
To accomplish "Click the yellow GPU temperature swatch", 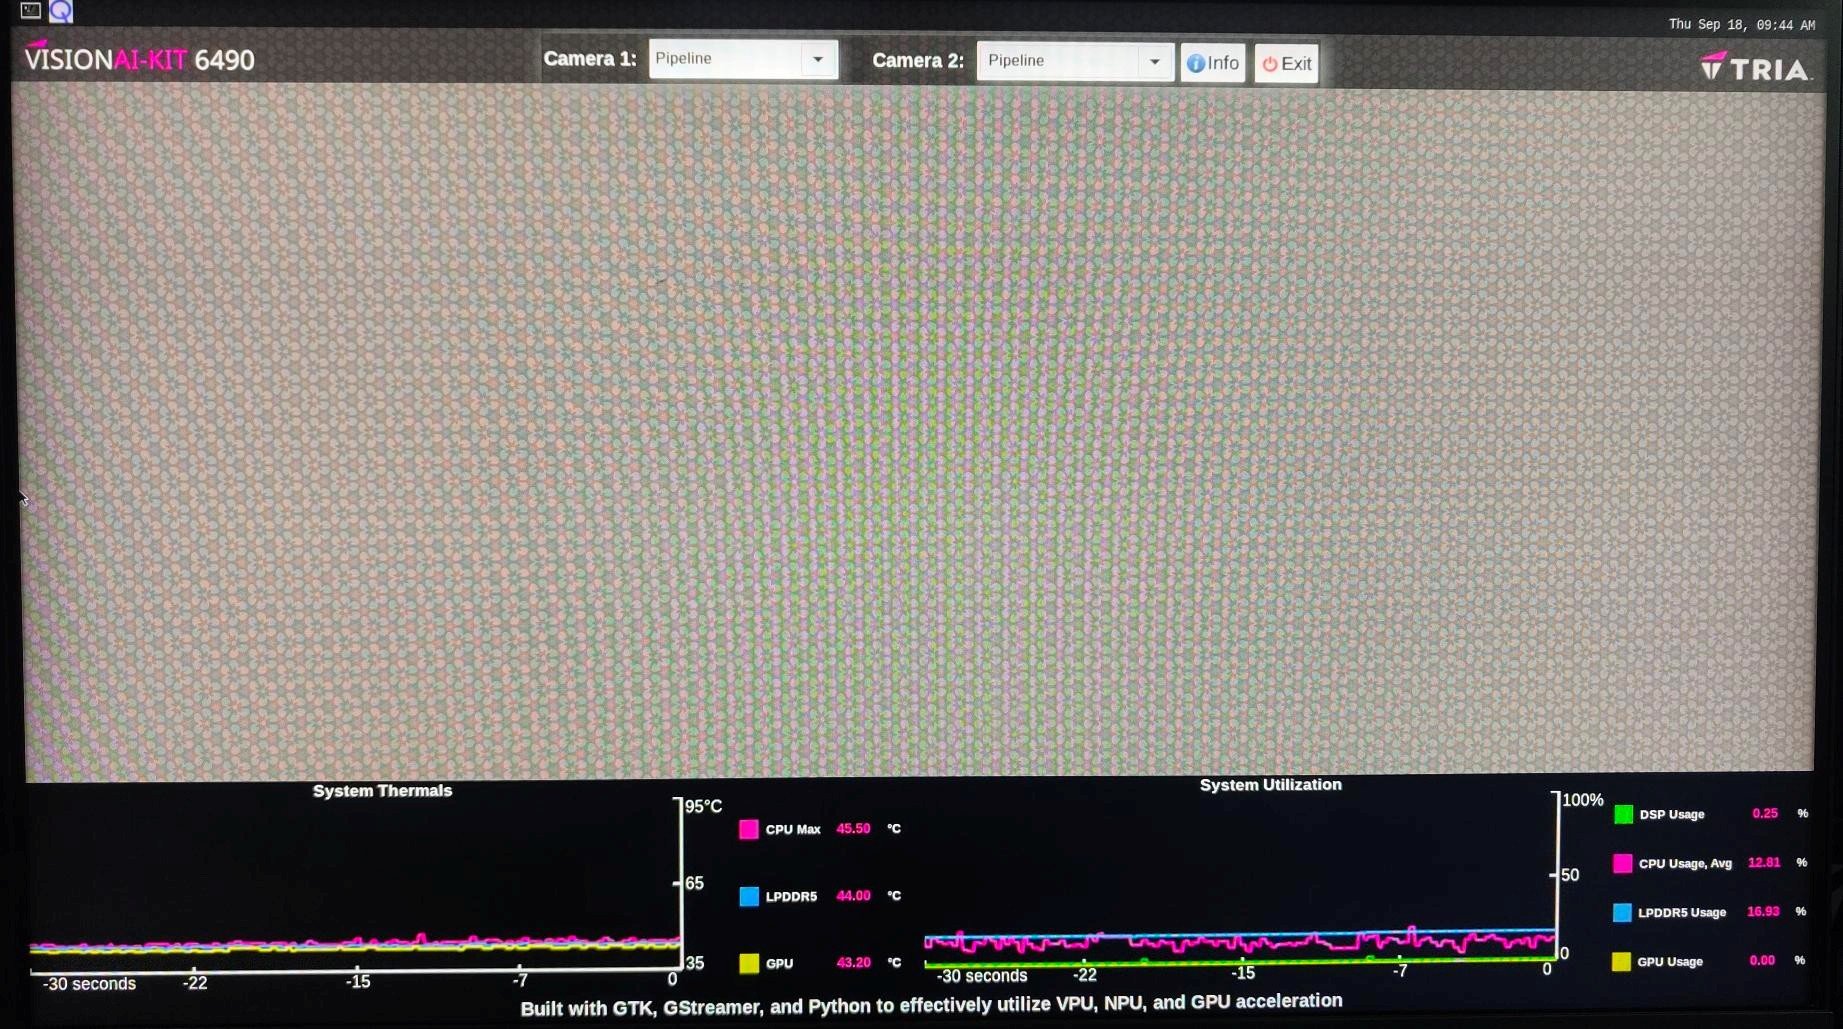I will [x=749, y=963].
